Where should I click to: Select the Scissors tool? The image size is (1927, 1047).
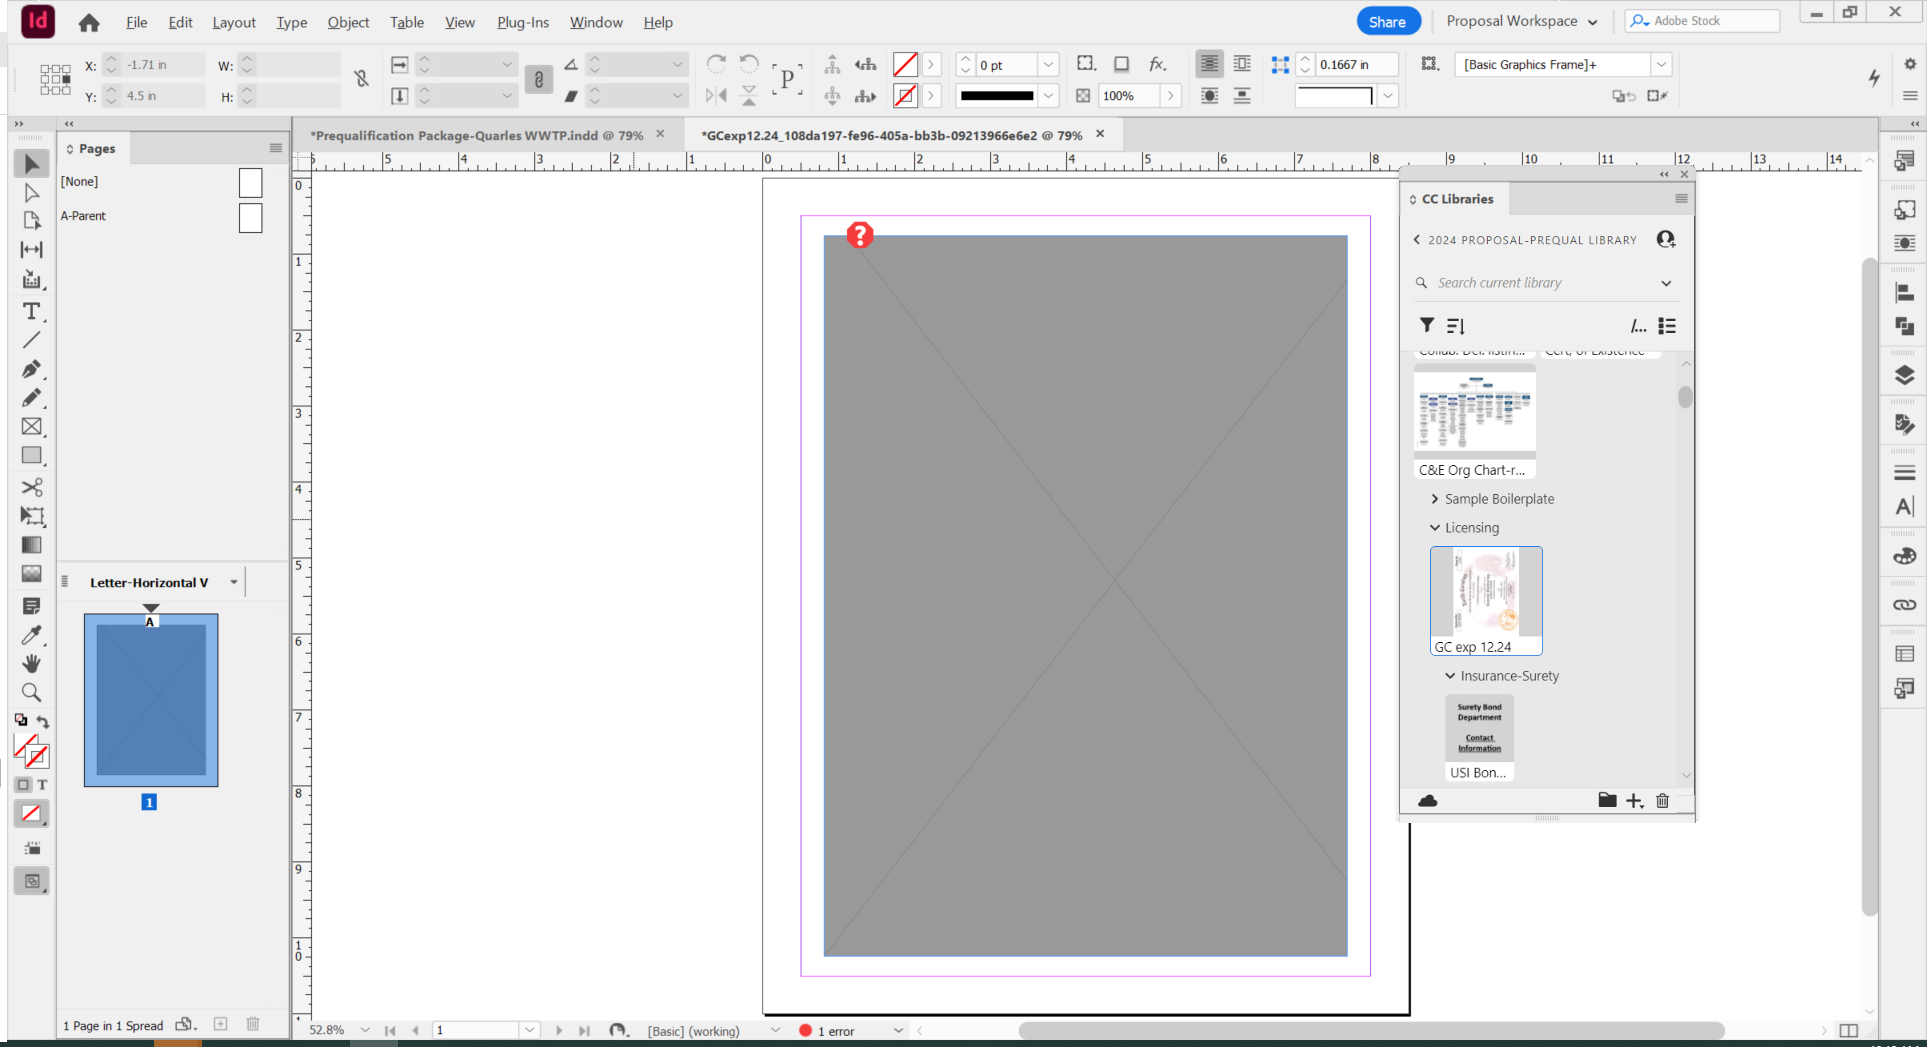click(x=31, y=488)
